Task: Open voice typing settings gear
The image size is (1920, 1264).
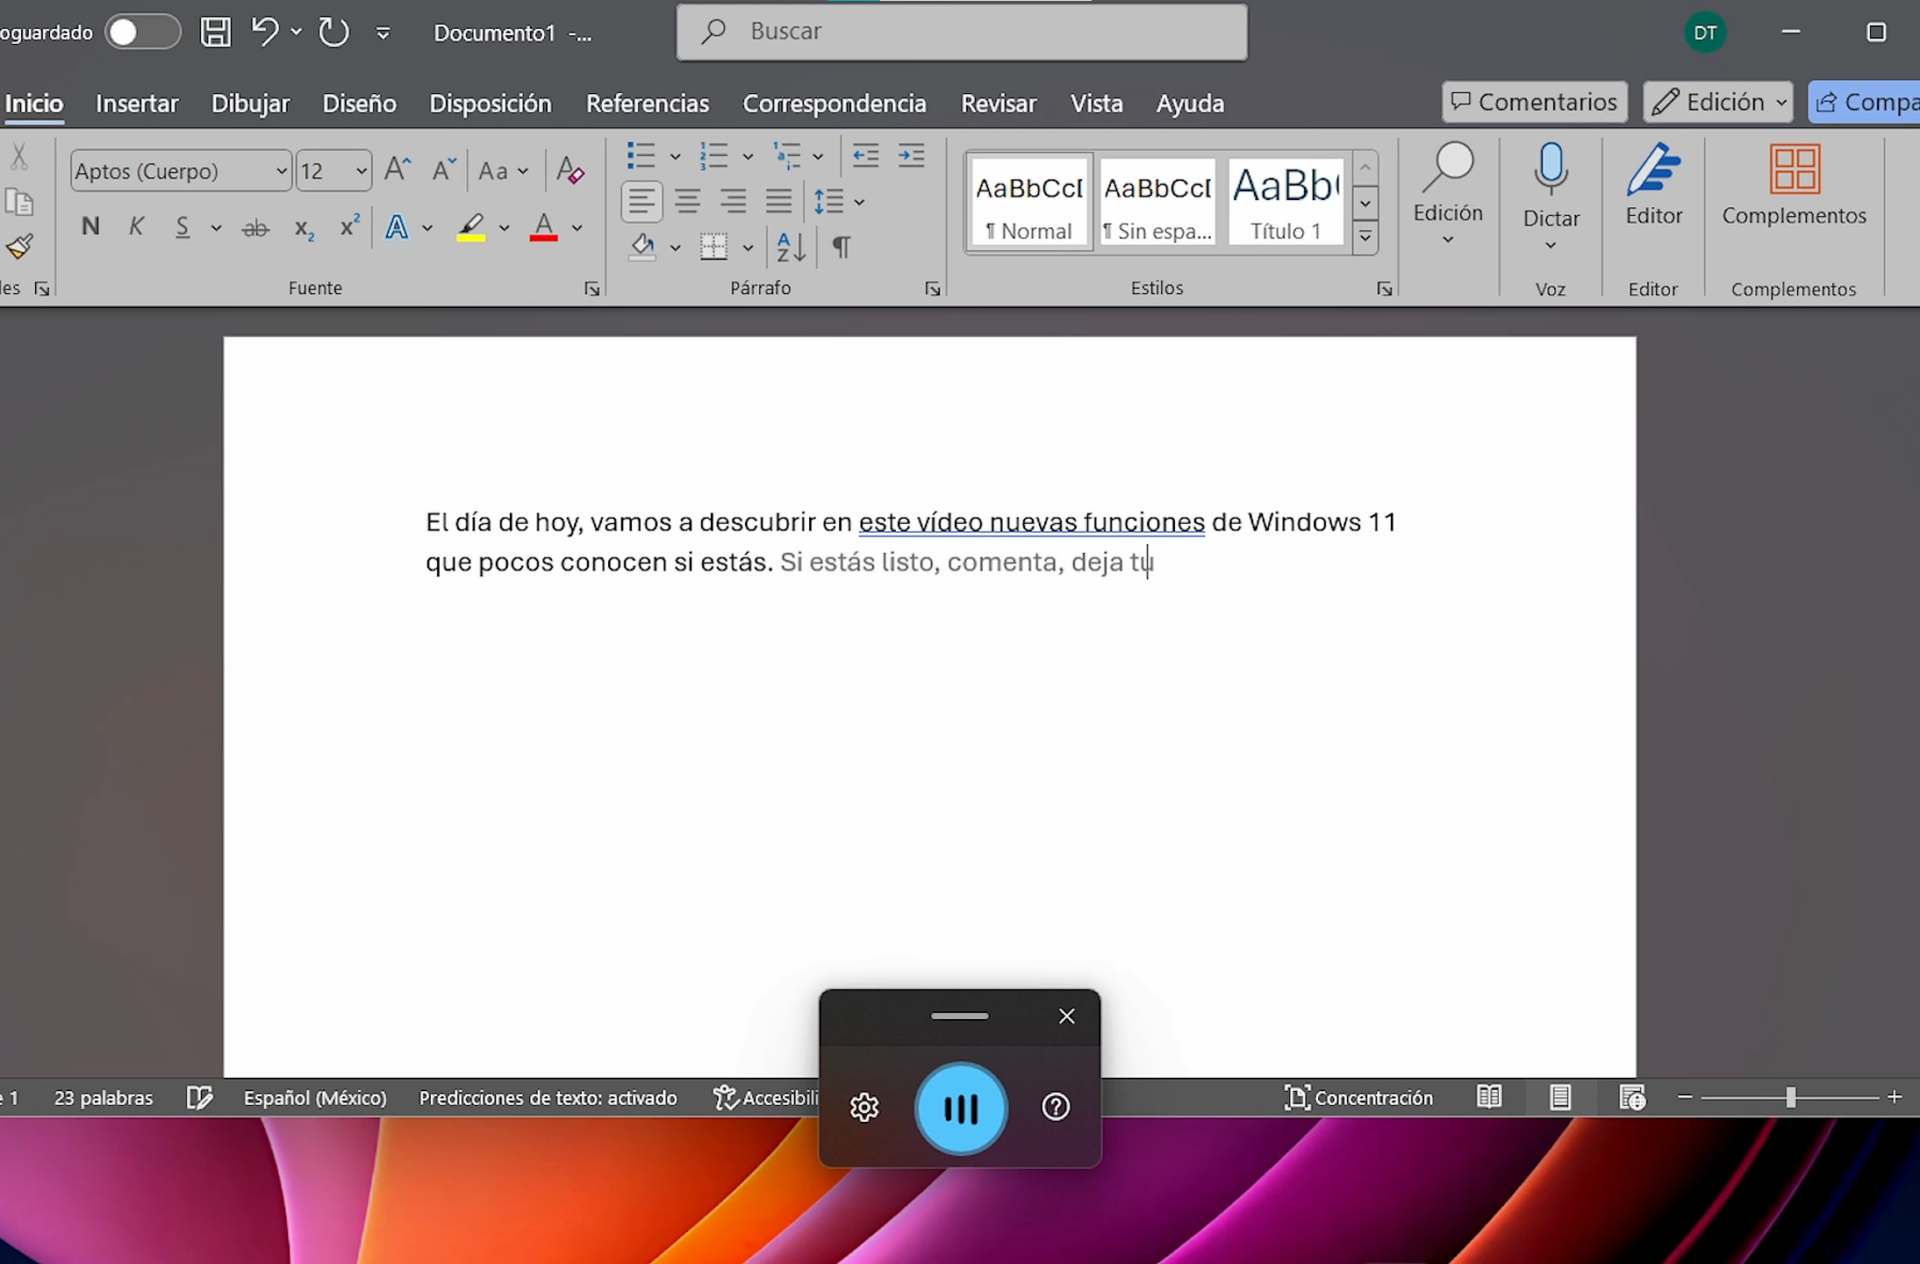Action: [864, 1107]
